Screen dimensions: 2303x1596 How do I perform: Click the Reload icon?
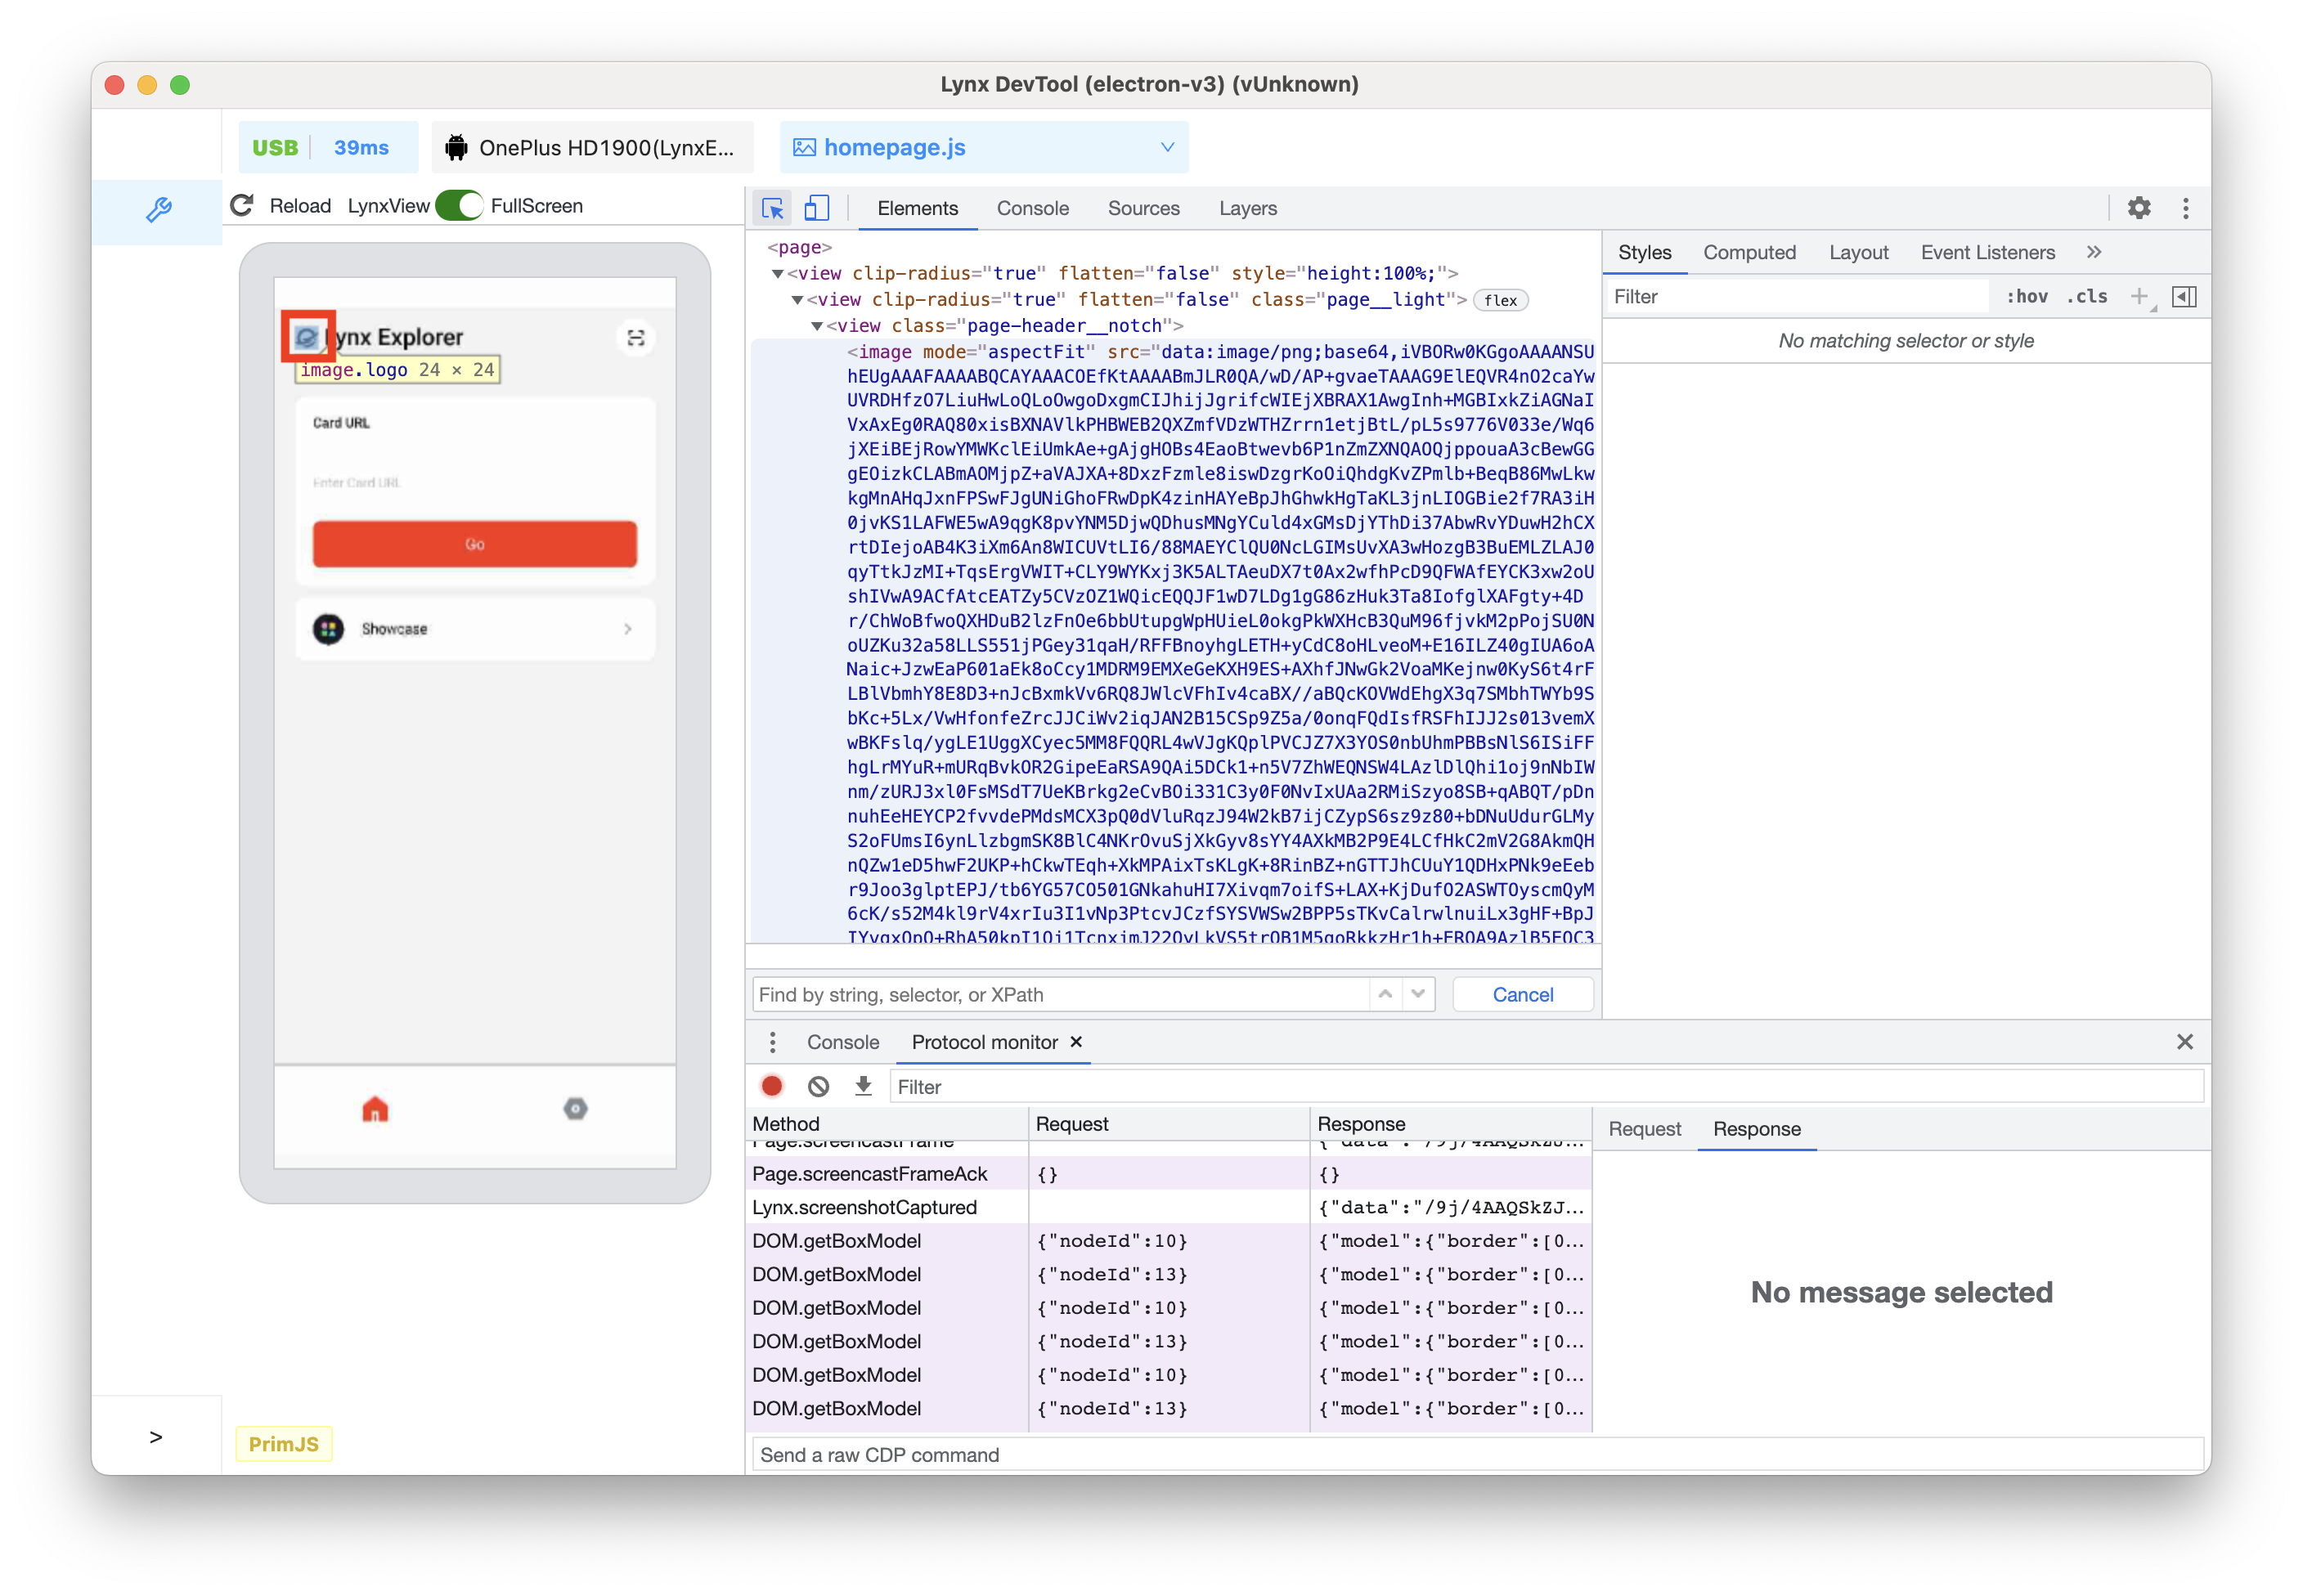tap(242, 206)
